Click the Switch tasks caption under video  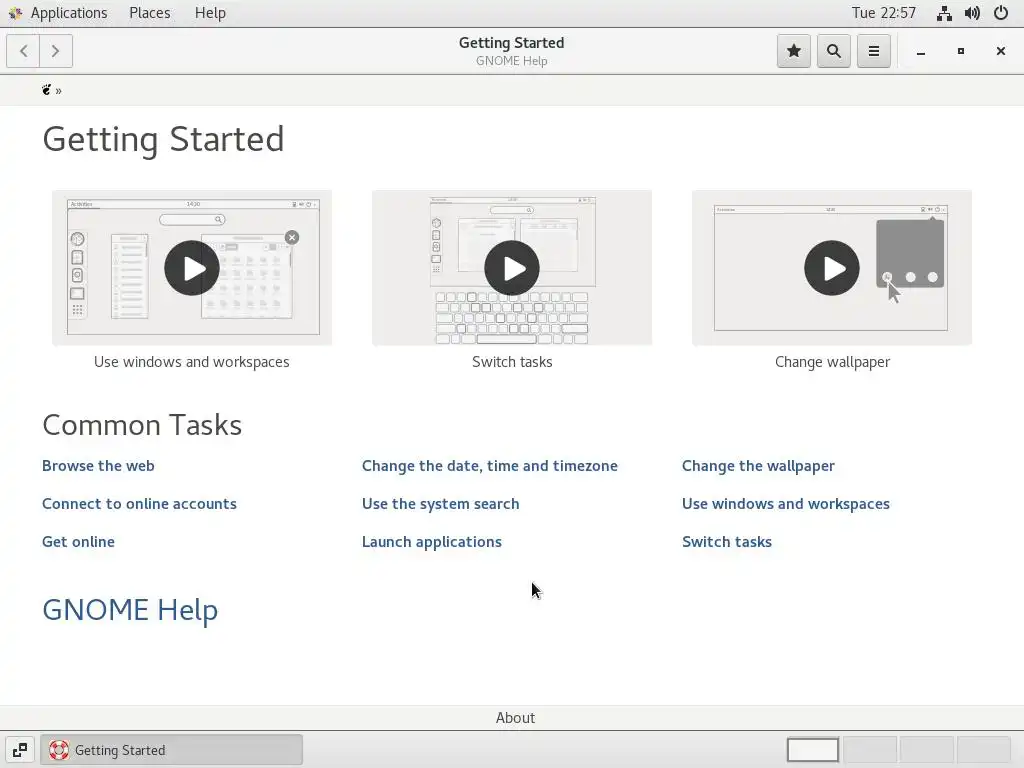pyautogui.click(x=512, y=362)
